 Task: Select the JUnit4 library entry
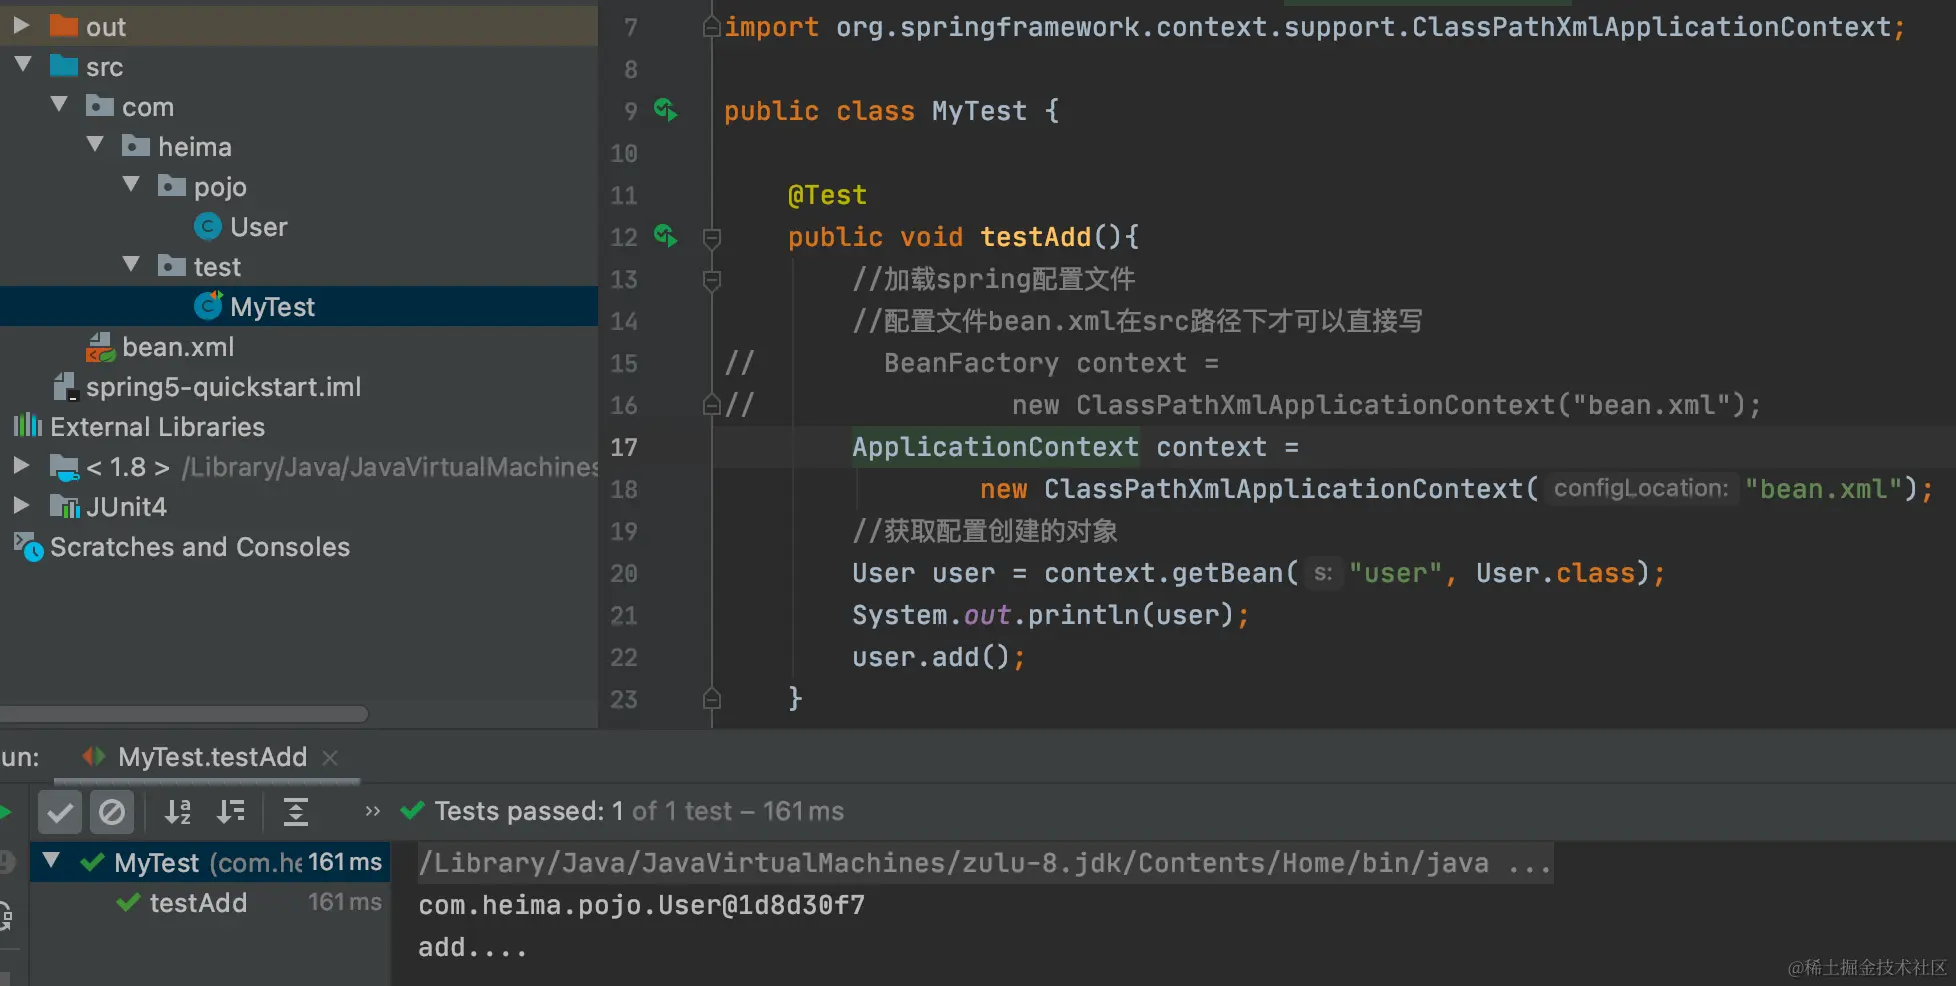(x=126, y=507)
